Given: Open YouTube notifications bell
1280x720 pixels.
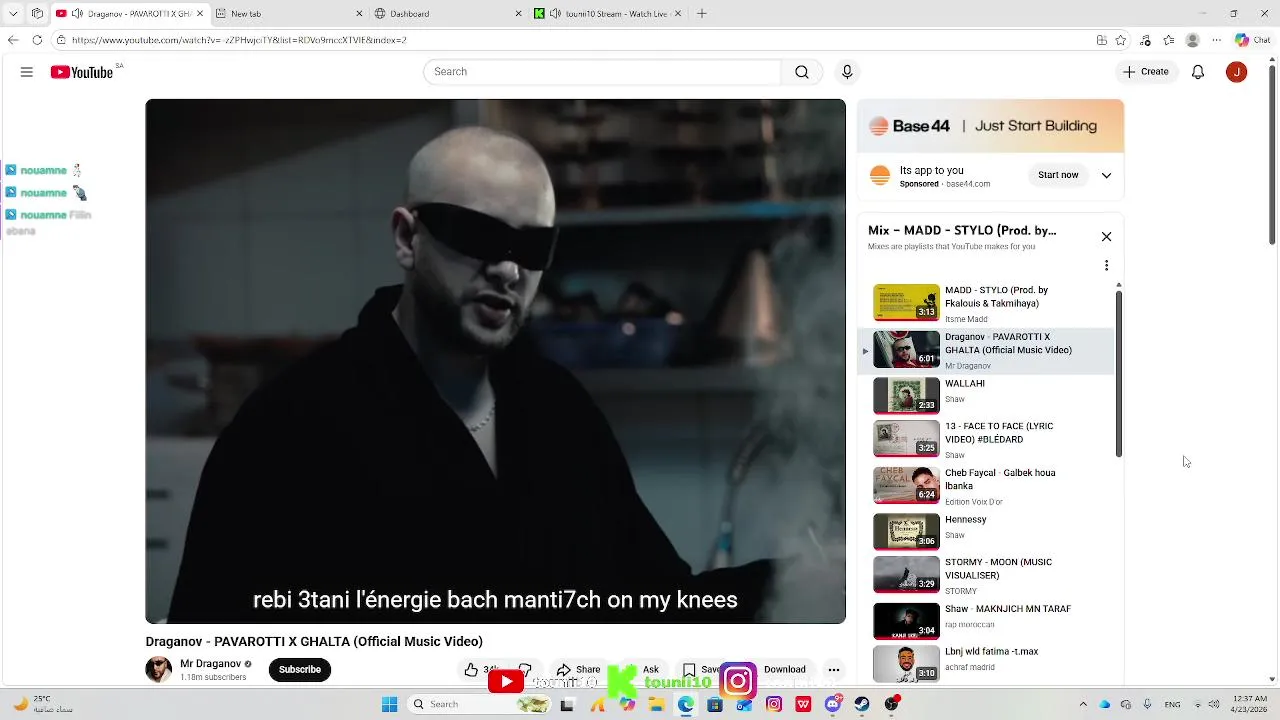Looking at the screenshot, I should point(1198,72).
